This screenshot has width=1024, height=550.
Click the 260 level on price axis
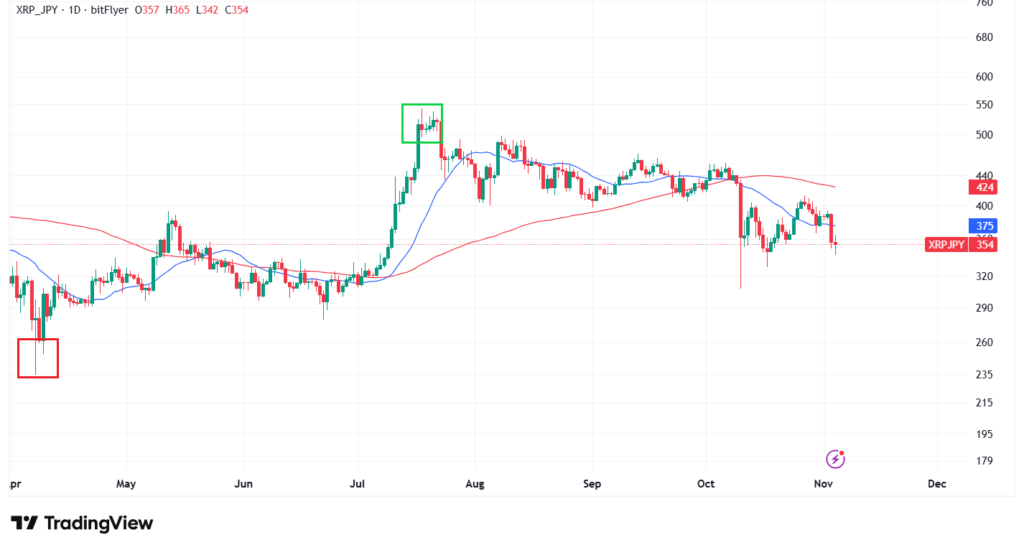pyautogui.click(x=983, y=343)
